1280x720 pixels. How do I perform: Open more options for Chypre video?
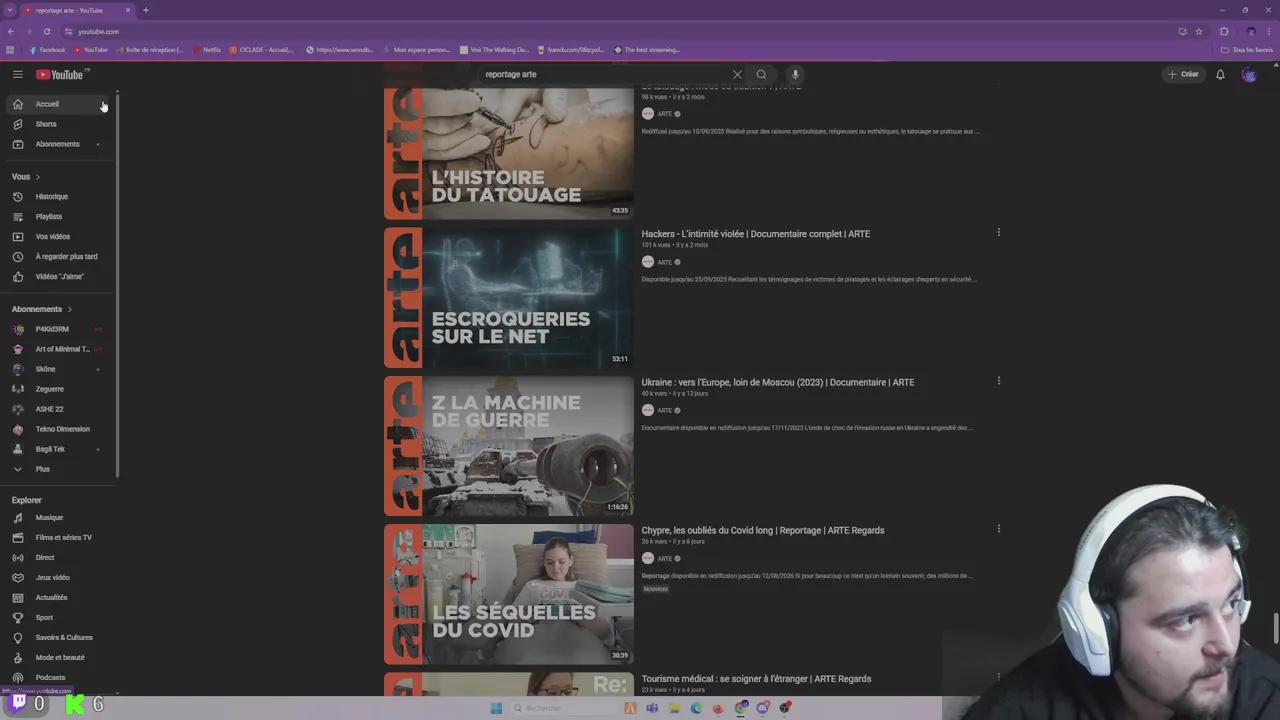click(x=998, y=529)
